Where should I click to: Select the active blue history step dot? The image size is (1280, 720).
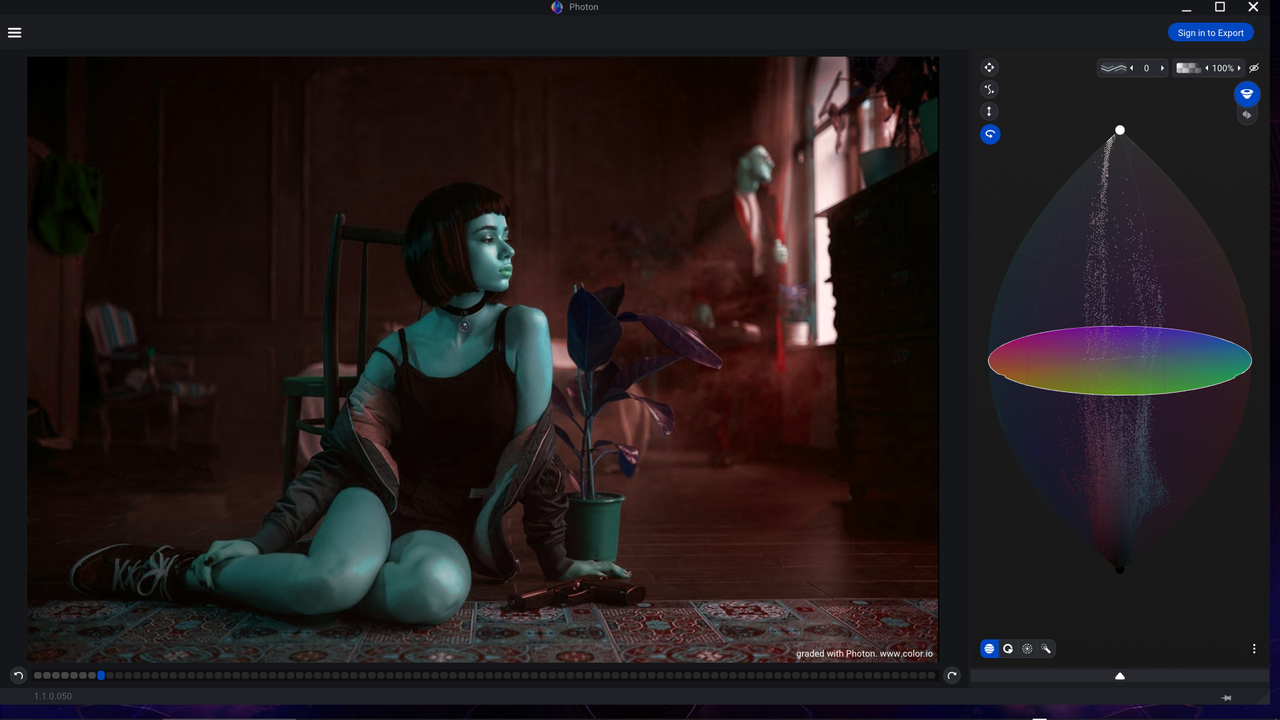[101, 676]
